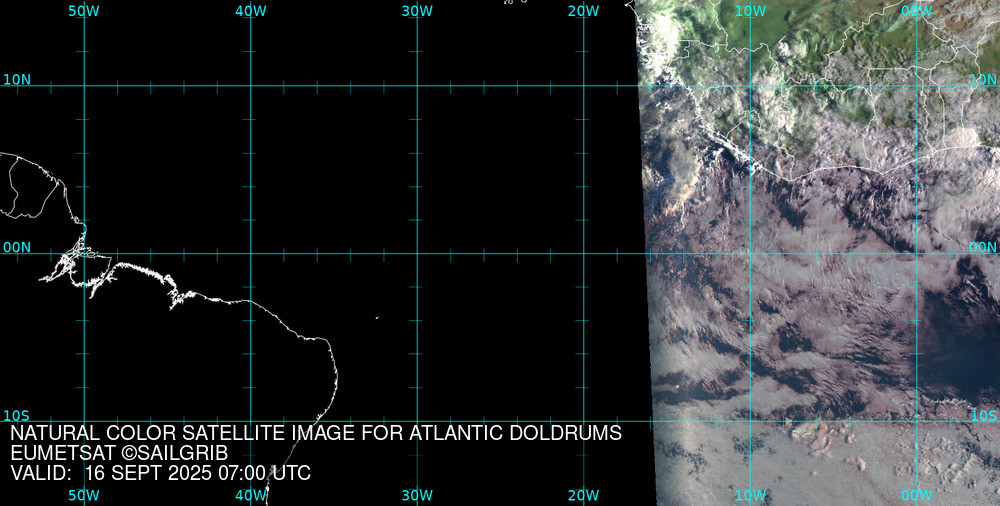This screenshot has height=506, width=1000.
Task: Click the '10W' longitude label along the top edge
Action: click(x=751, y=11)
